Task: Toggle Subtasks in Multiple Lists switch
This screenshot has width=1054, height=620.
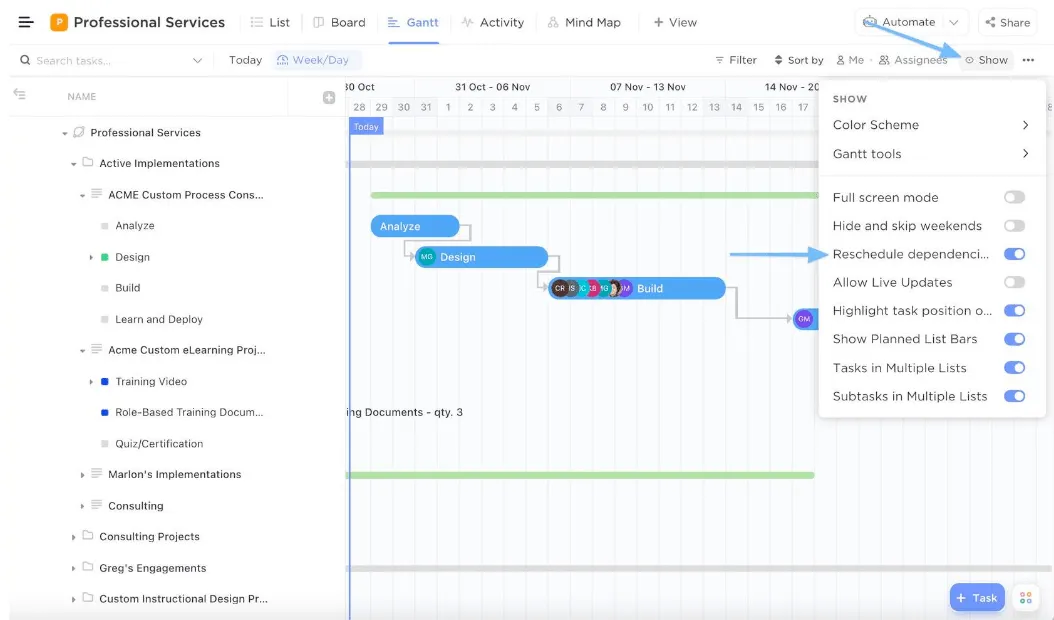Action: [1014, 396]
